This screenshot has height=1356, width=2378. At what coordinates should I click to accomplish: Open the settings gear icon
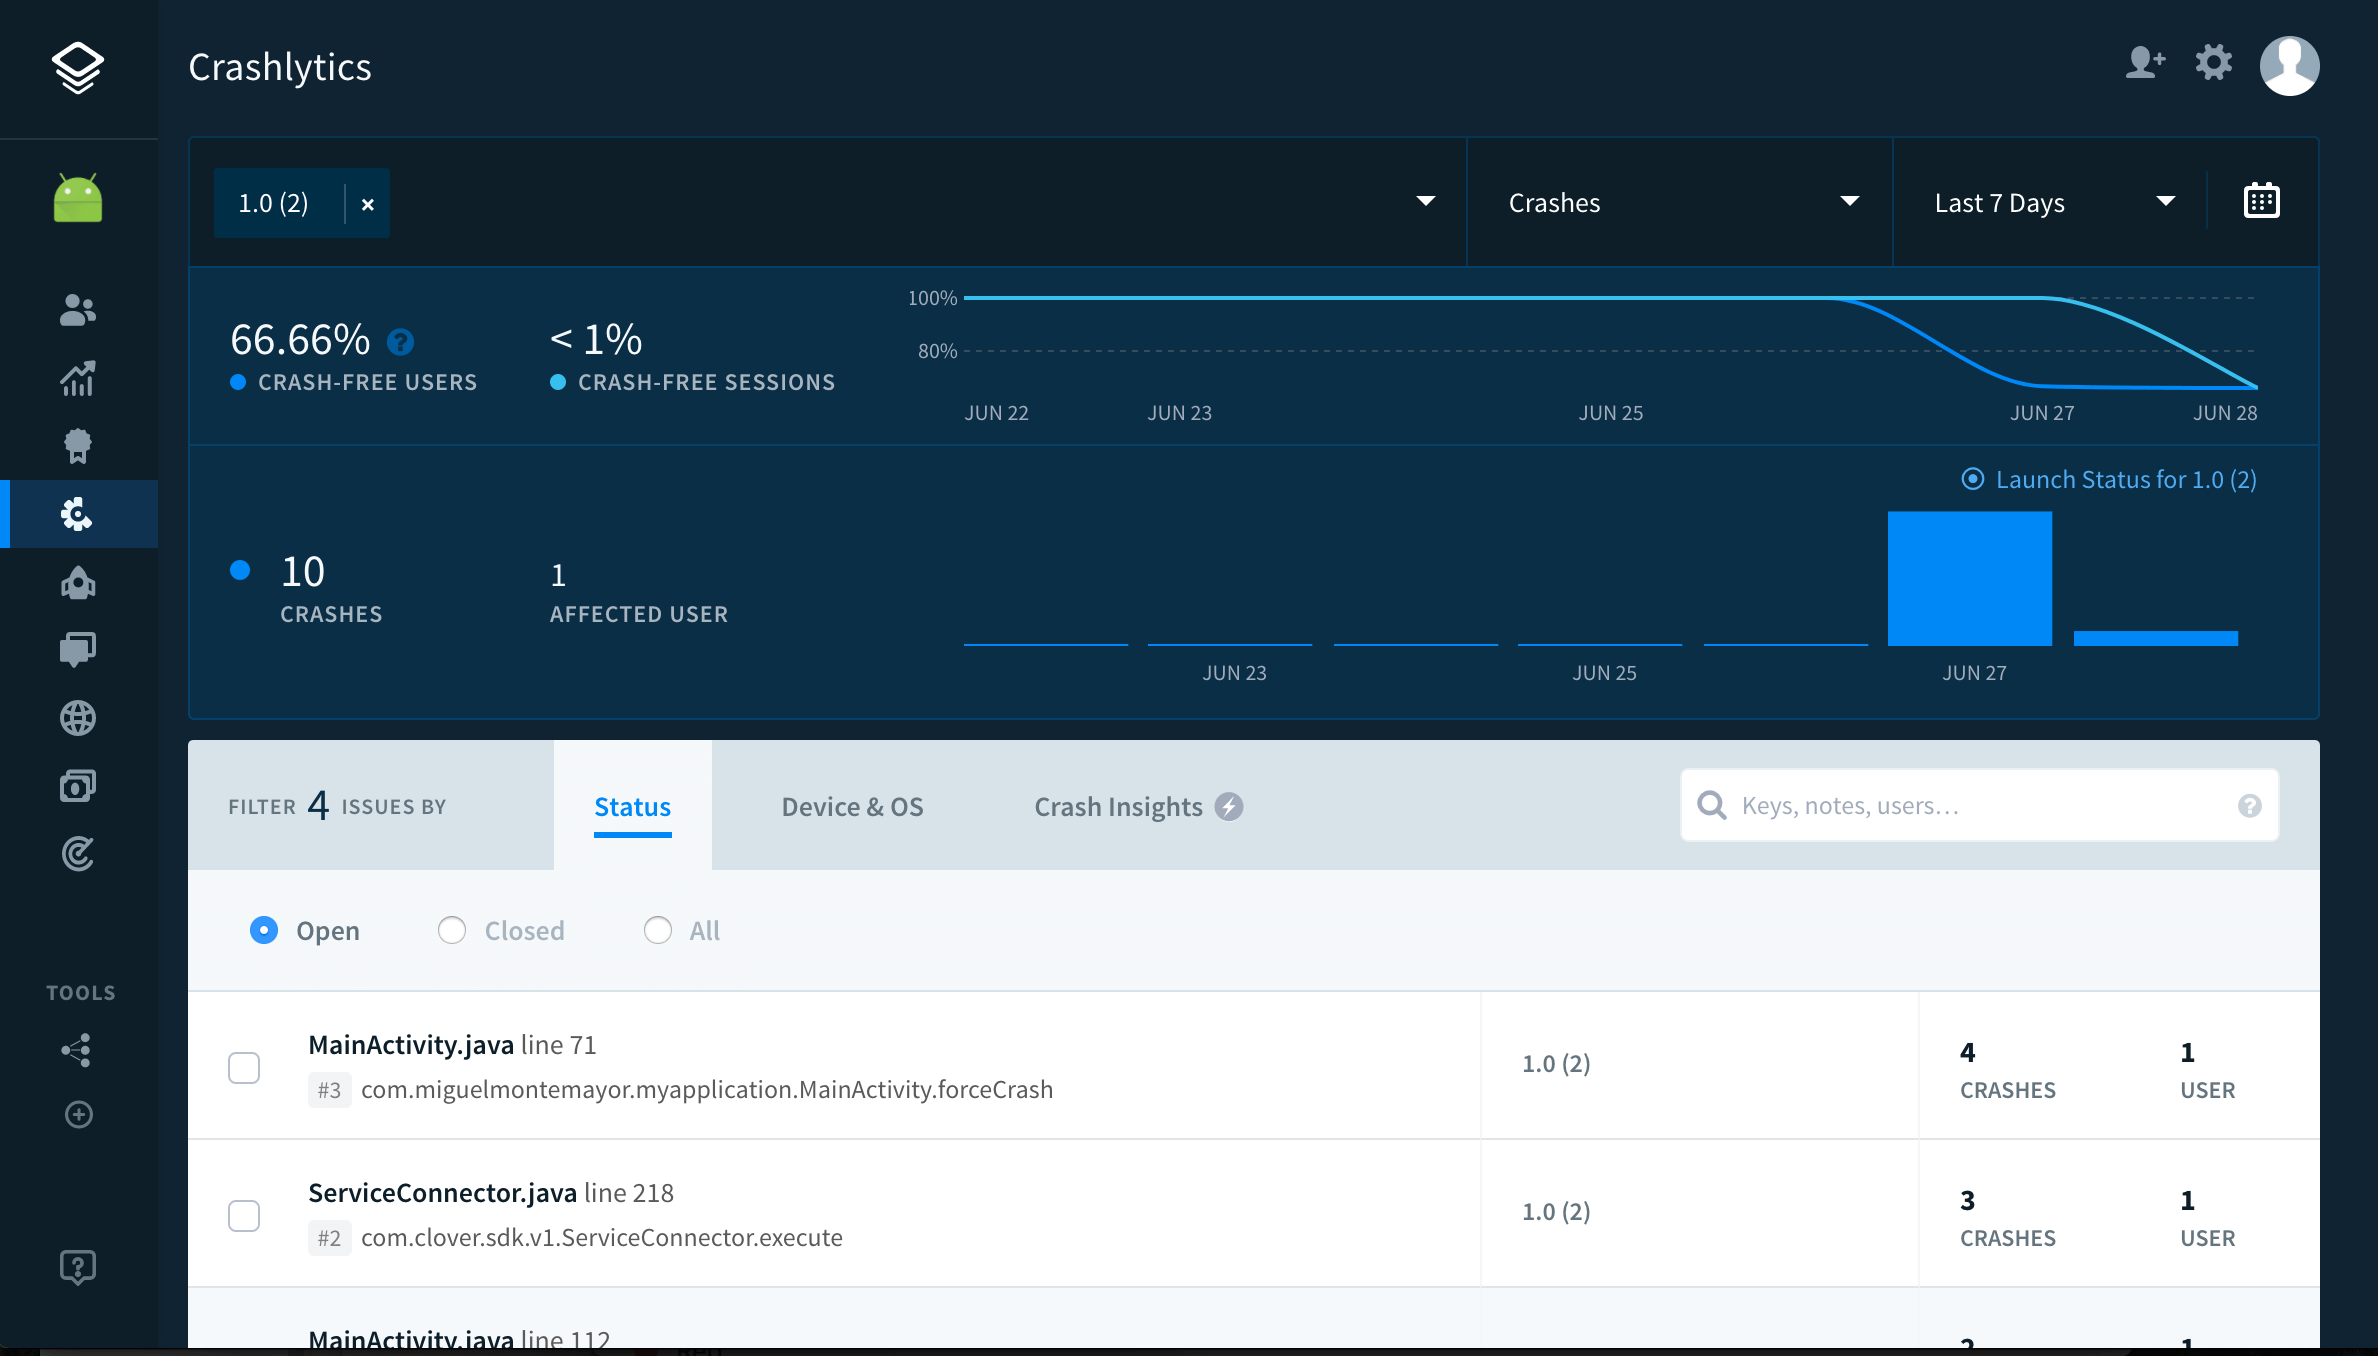[2214, 63]
